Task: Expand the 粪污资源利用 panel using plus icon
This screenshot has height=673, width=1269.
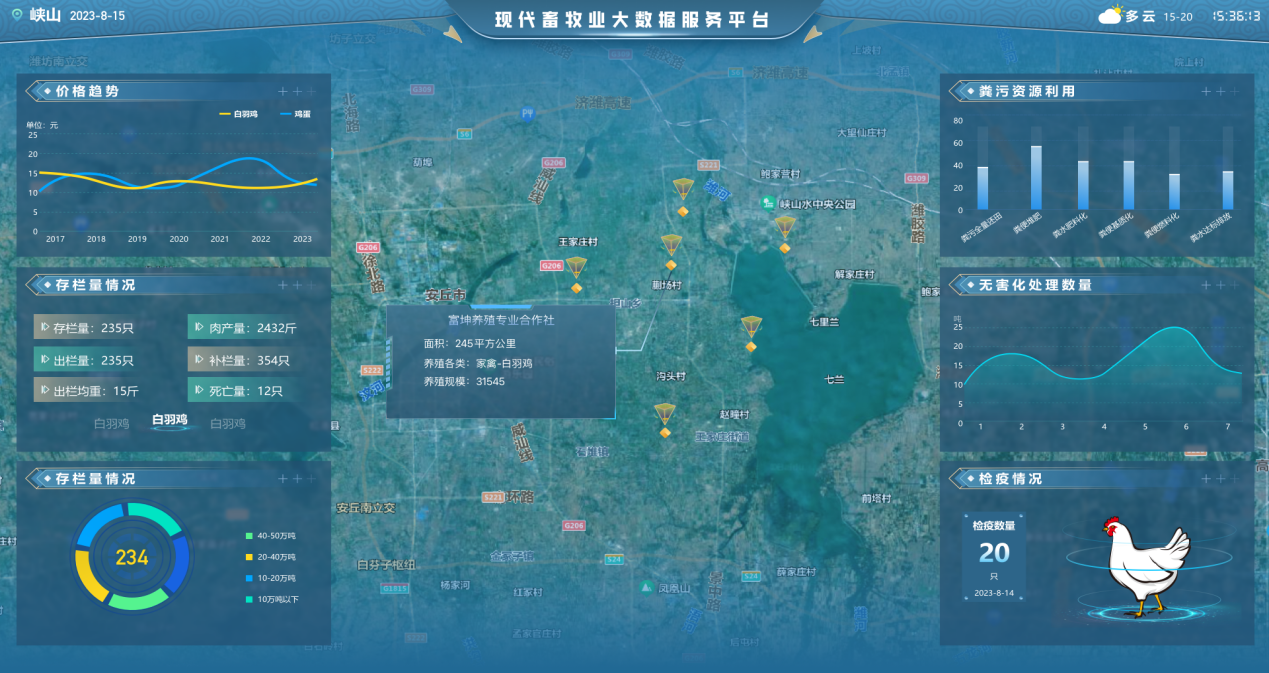Action: [1206, 91]
